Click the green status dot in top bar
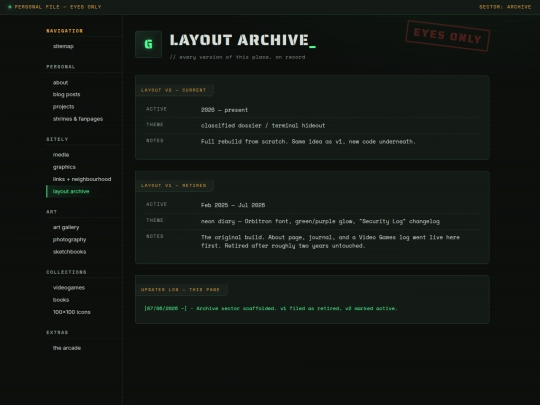The width and height of the screenshot is (540, 405). coord(10,7)
